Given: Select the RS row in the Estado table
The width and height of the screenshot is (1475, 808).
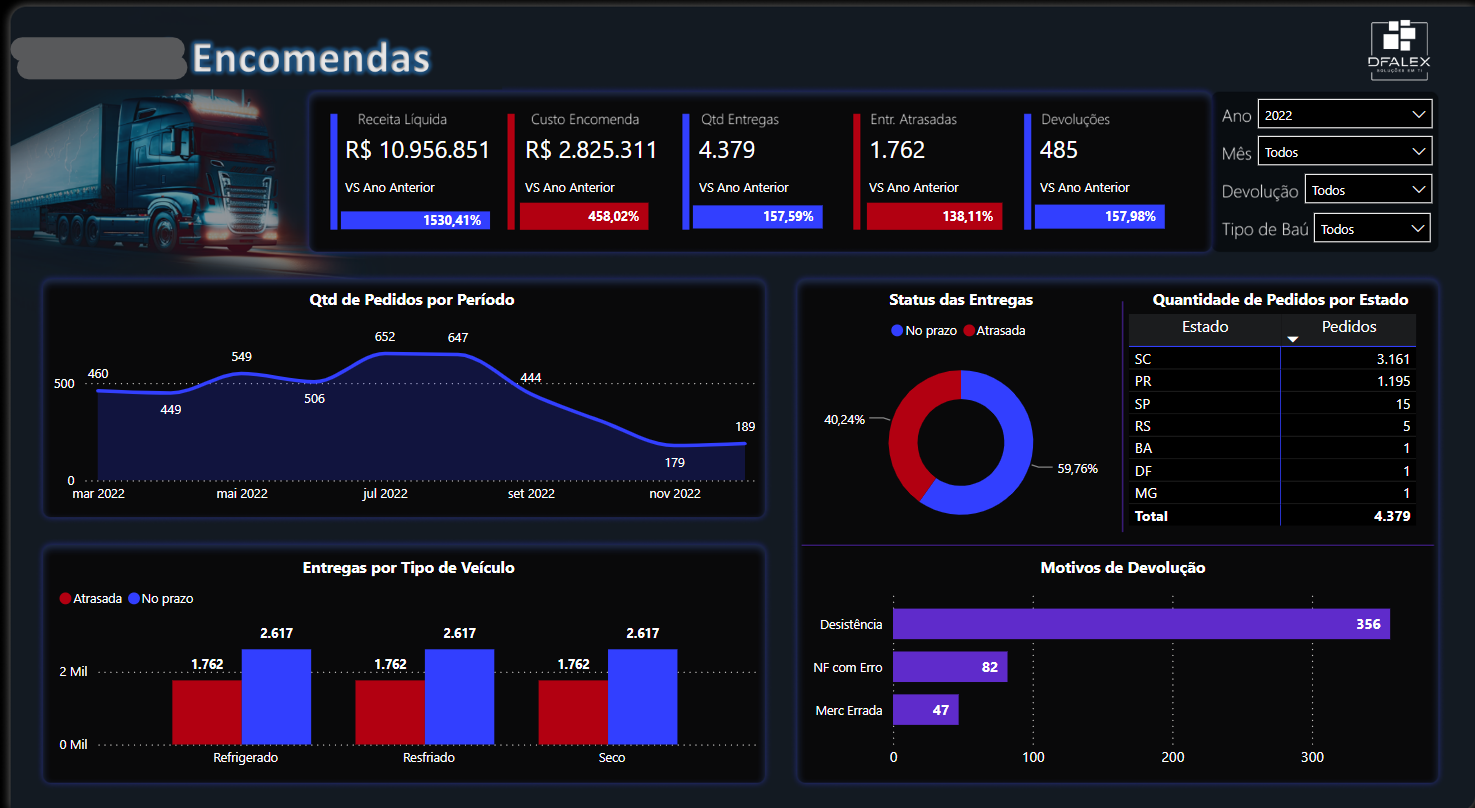Looking at the screenshot, I should (1272, 426).
